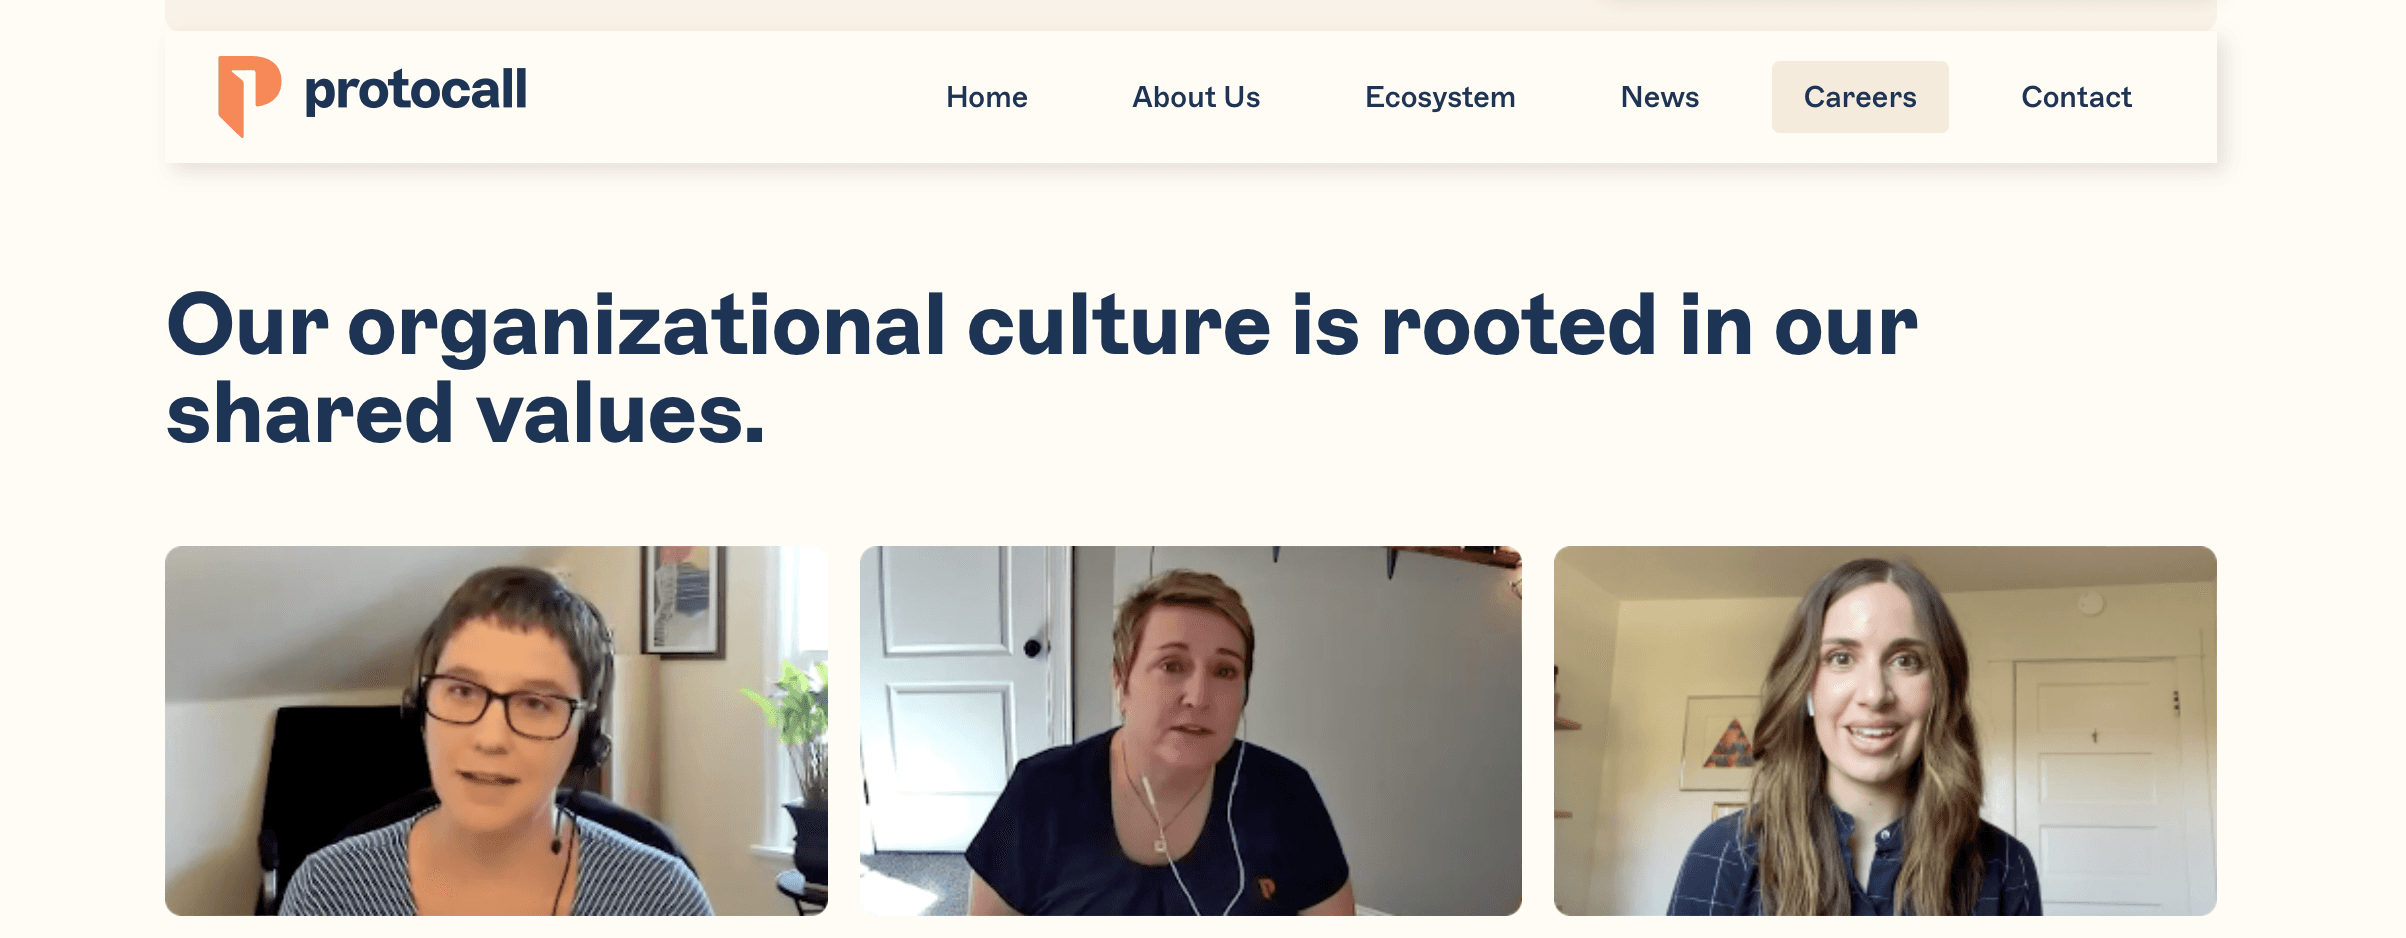The width and height of the screenshot is (2406, 938).
Task: Go to the Home page
Action: (986, 97)
